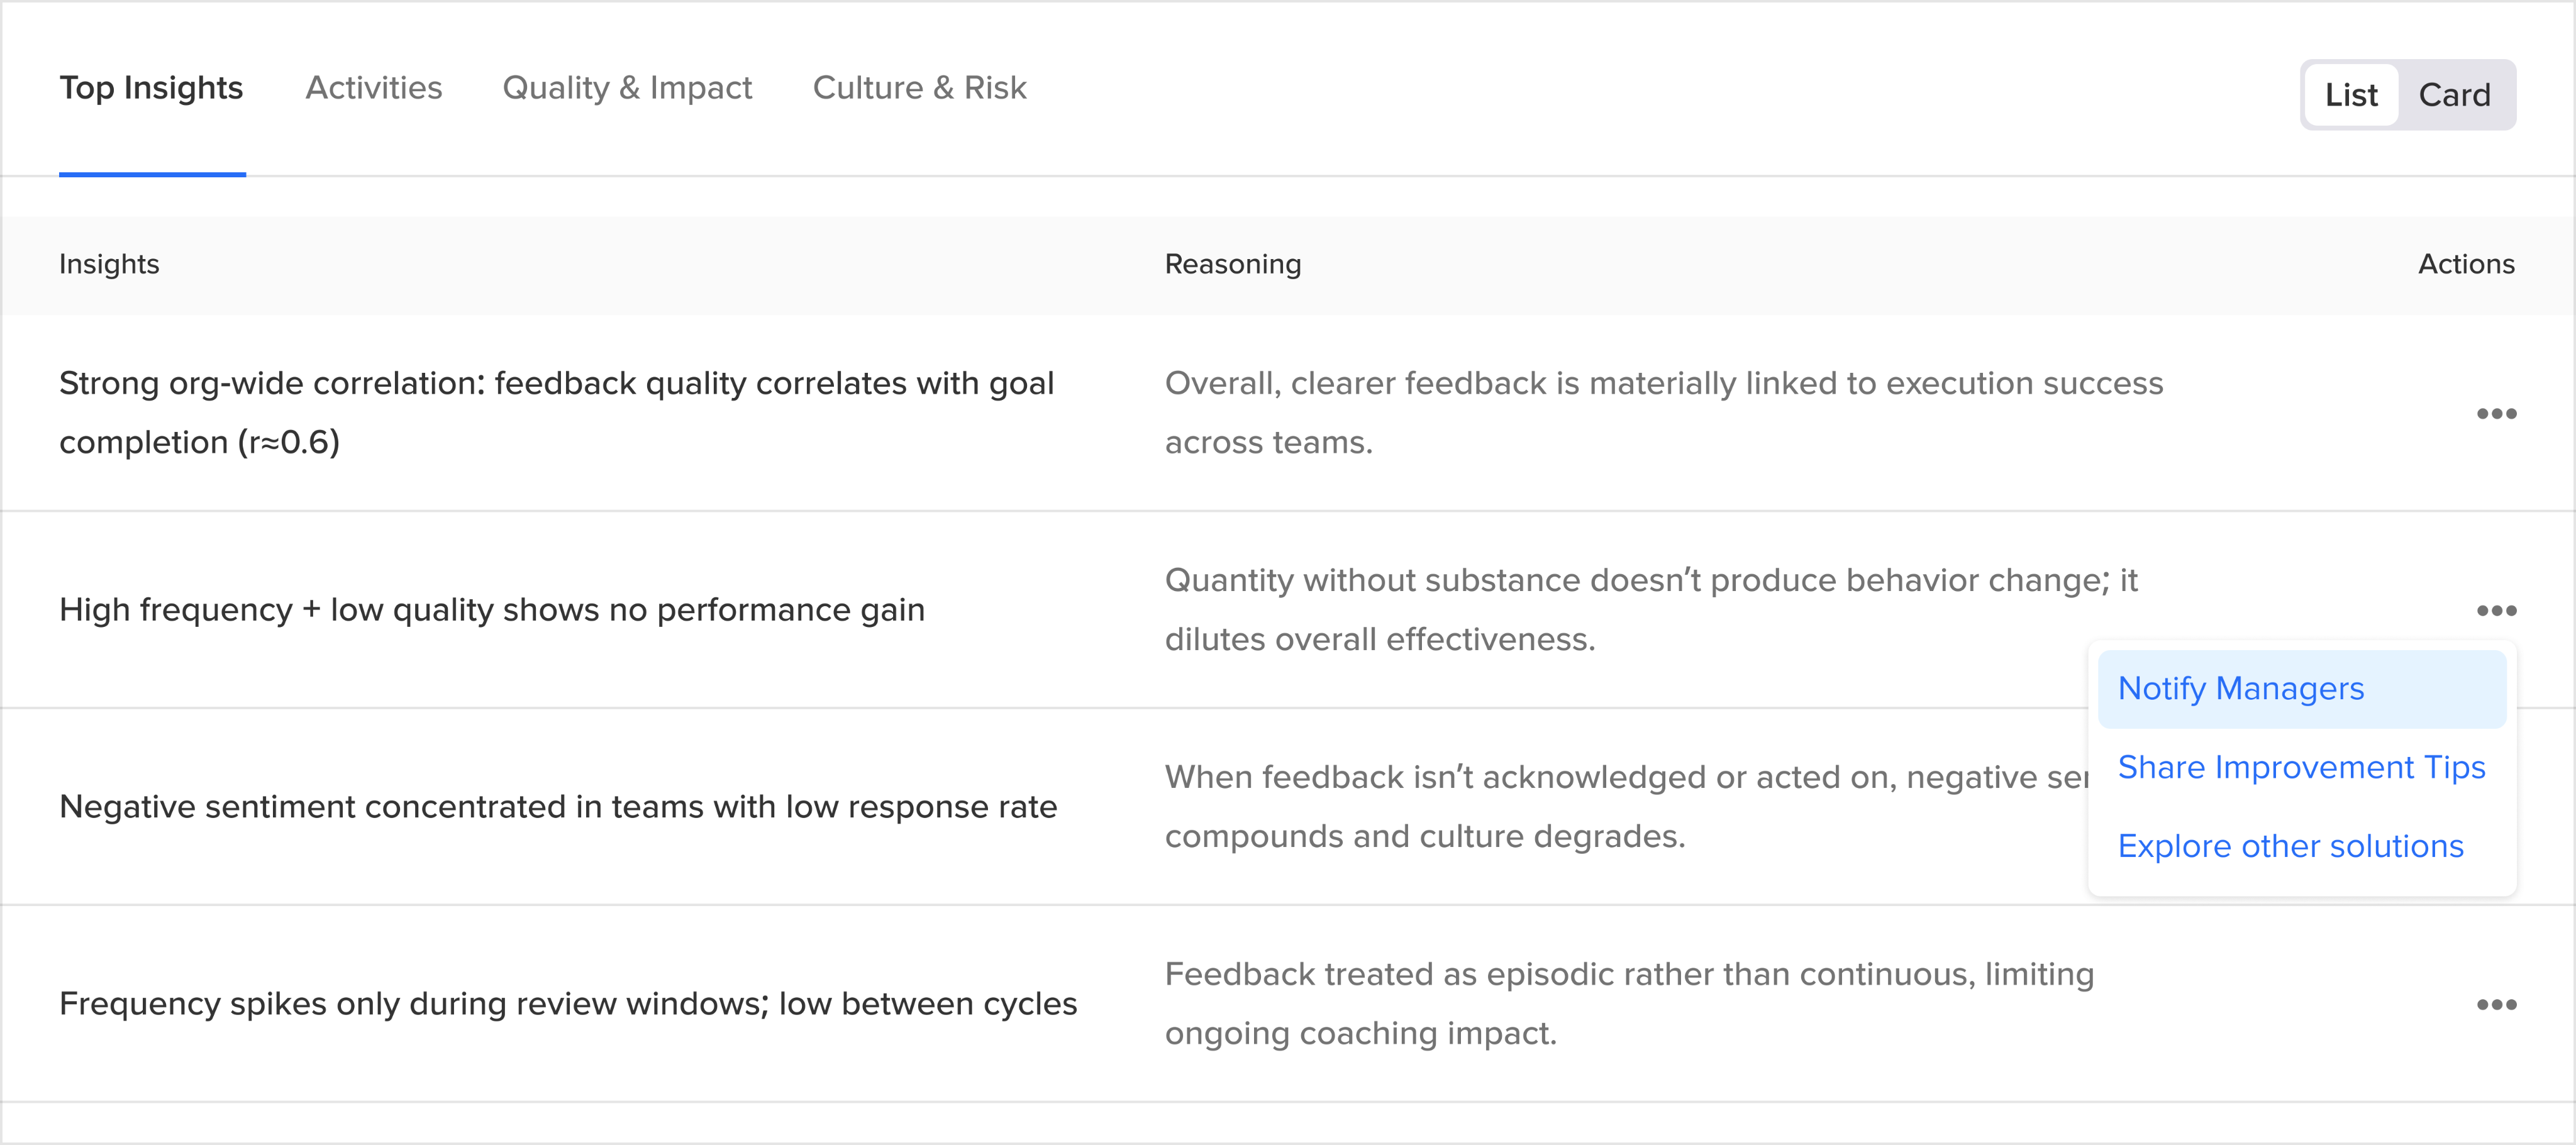
Task: Select high frequency low quality insight
Action: 491,610
